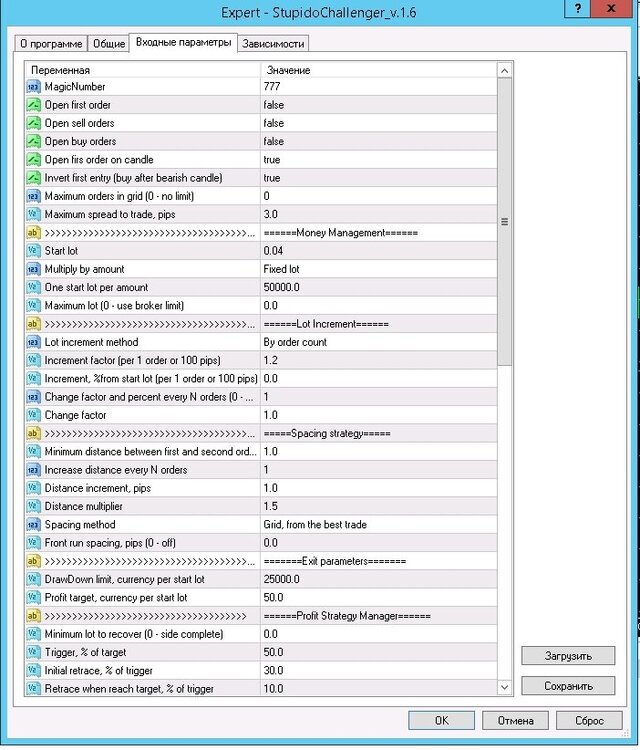Open the Зависимости tab

[273, 44]
